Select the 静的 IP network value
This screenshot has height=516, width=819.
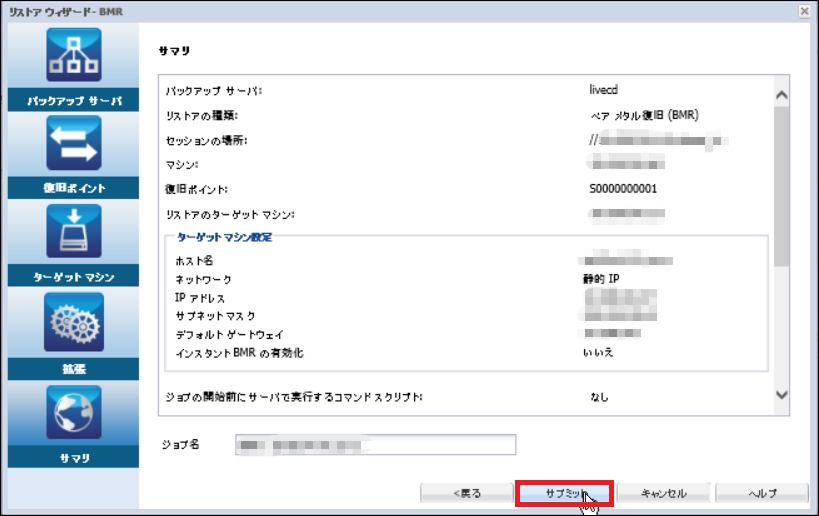coord(601,279)
